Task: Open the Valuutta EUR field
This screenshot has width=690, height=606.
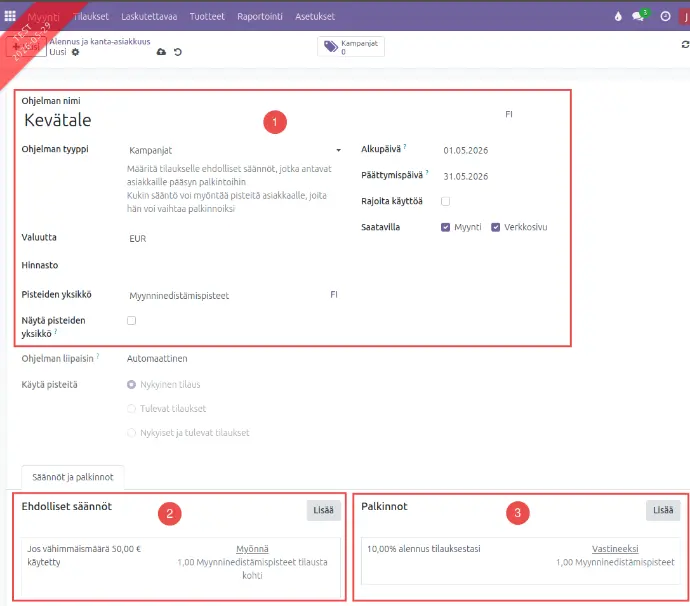Action: pos(235,239)
